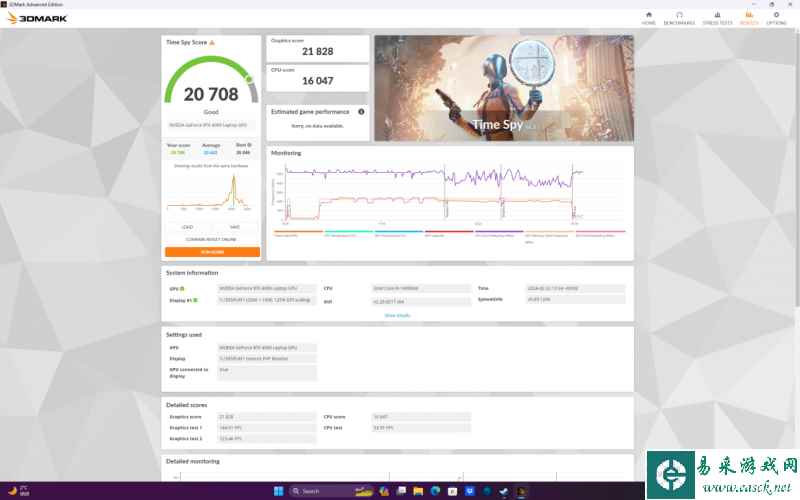Click the GPU field in System information
800x500 pixels.
click(x=267, y=289)
